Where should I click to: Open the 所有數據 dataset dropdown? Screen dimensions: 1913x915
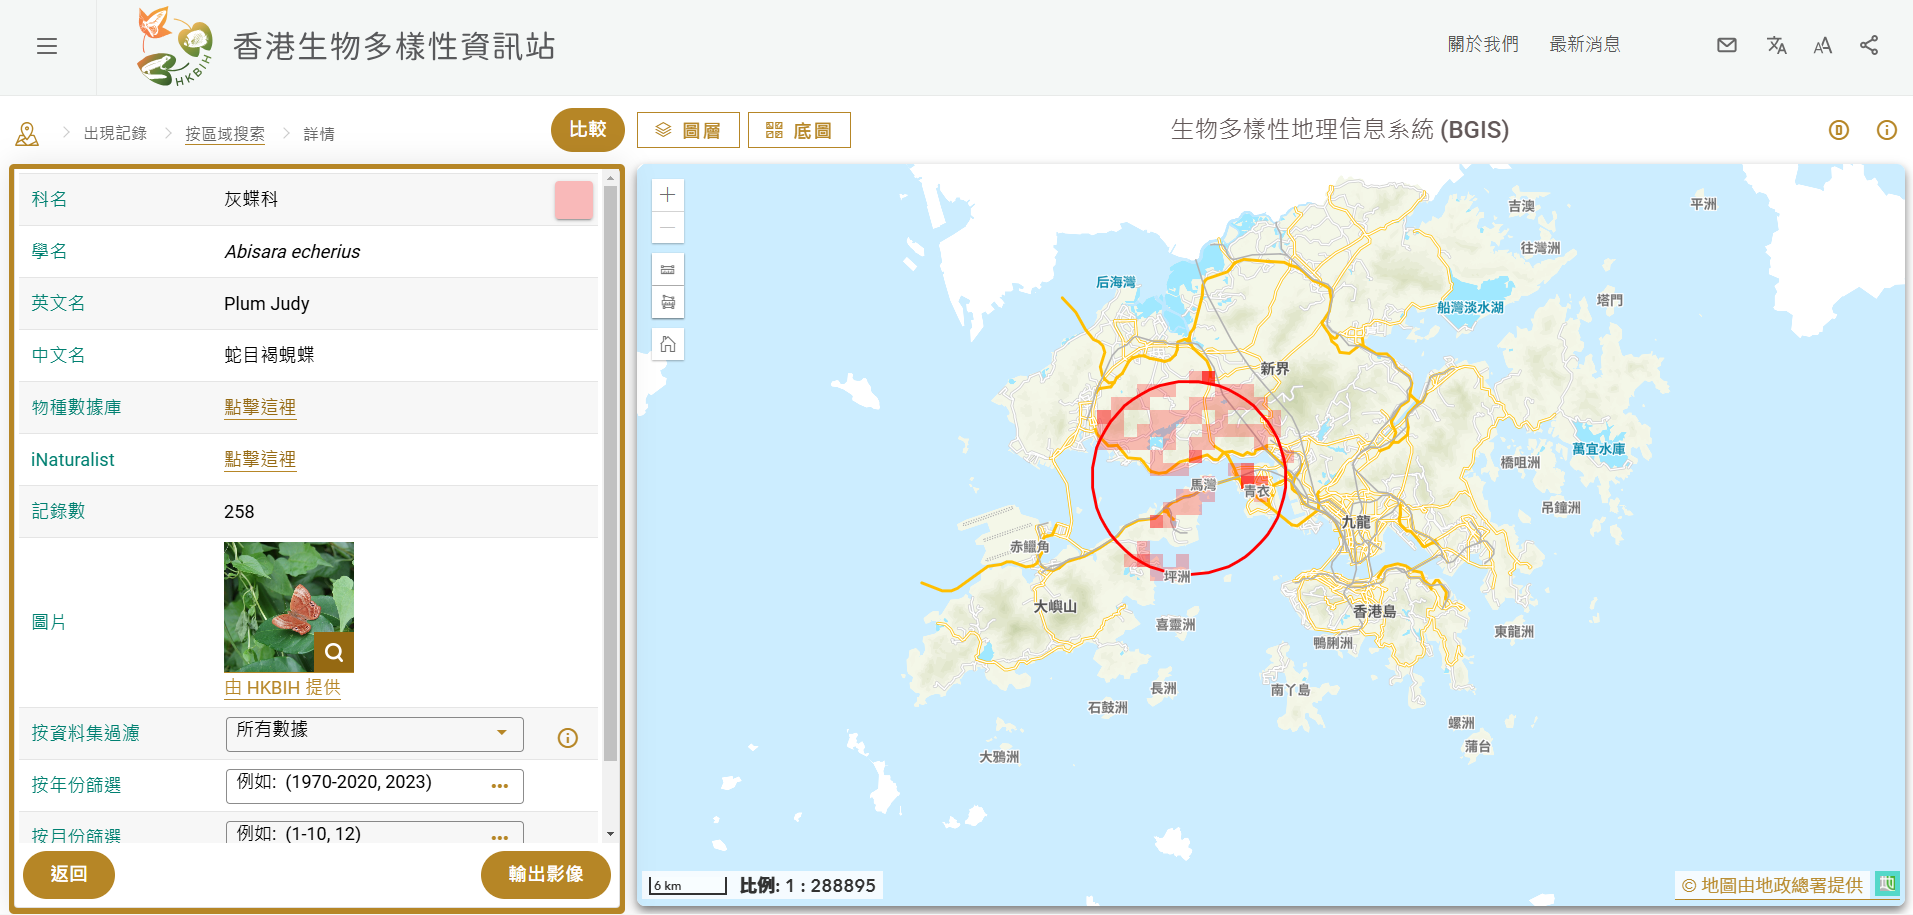374,733
